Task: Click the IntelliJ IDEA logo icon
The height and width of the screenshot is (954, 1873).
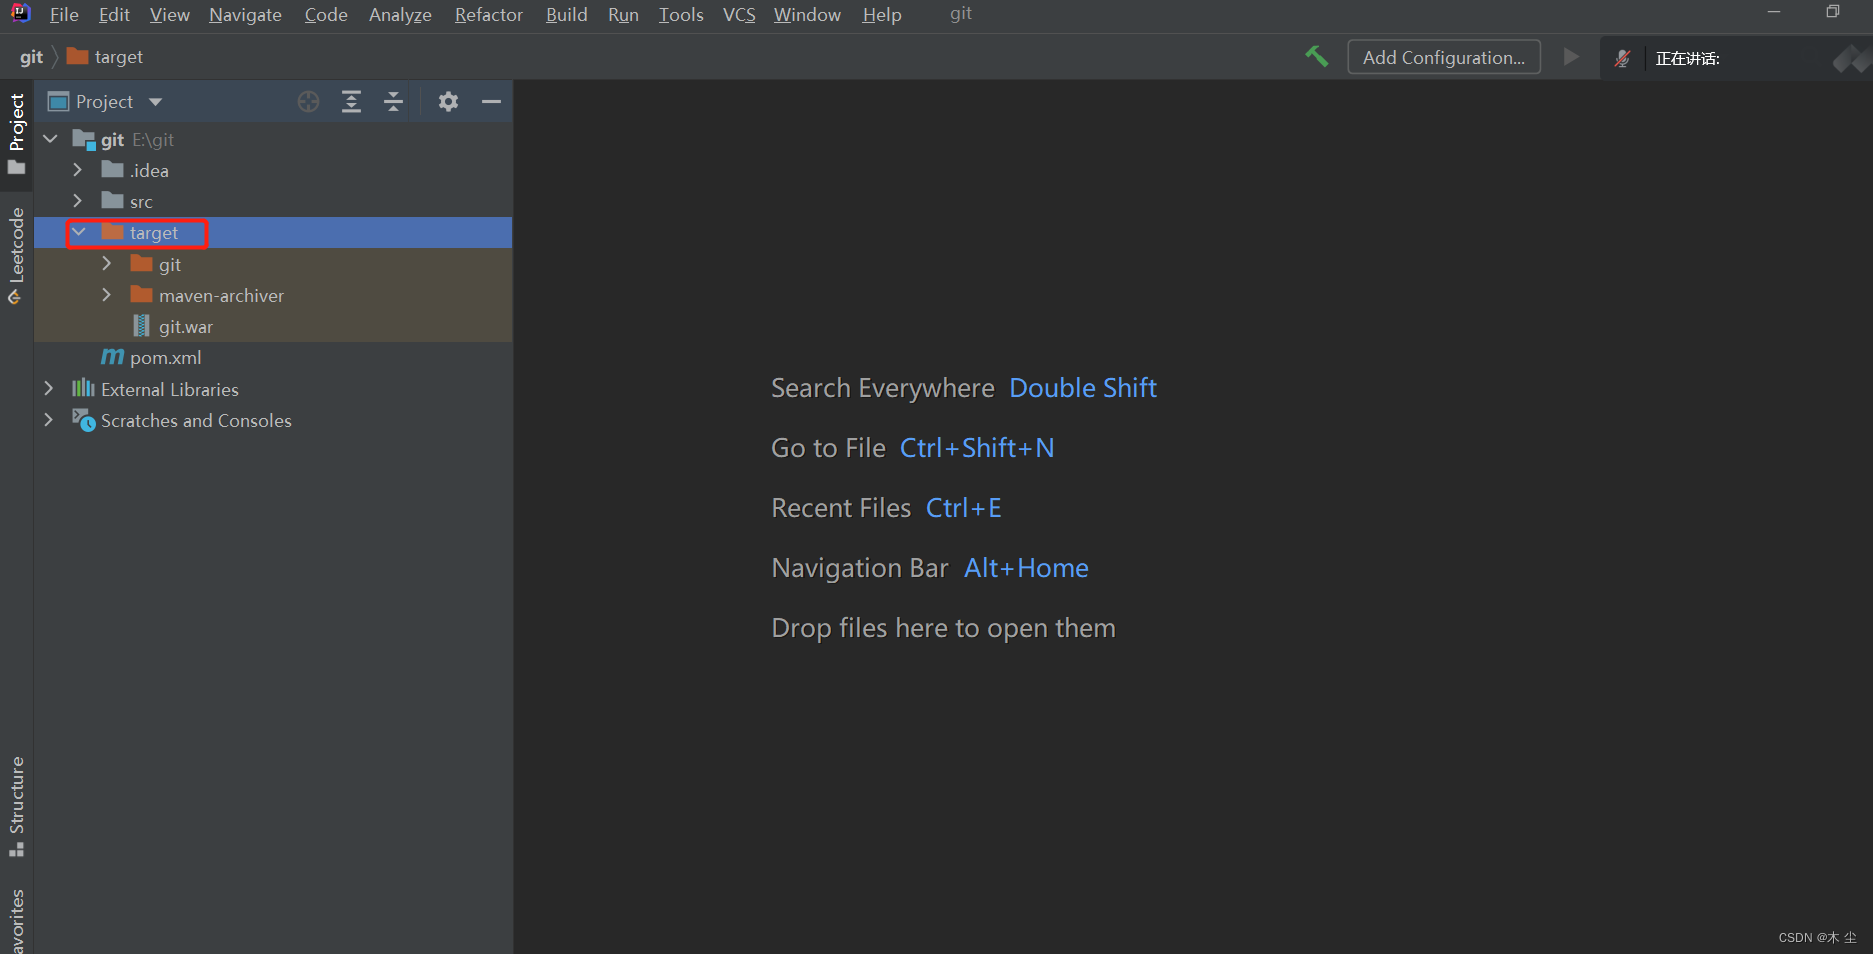Action: tap(21, 13)
